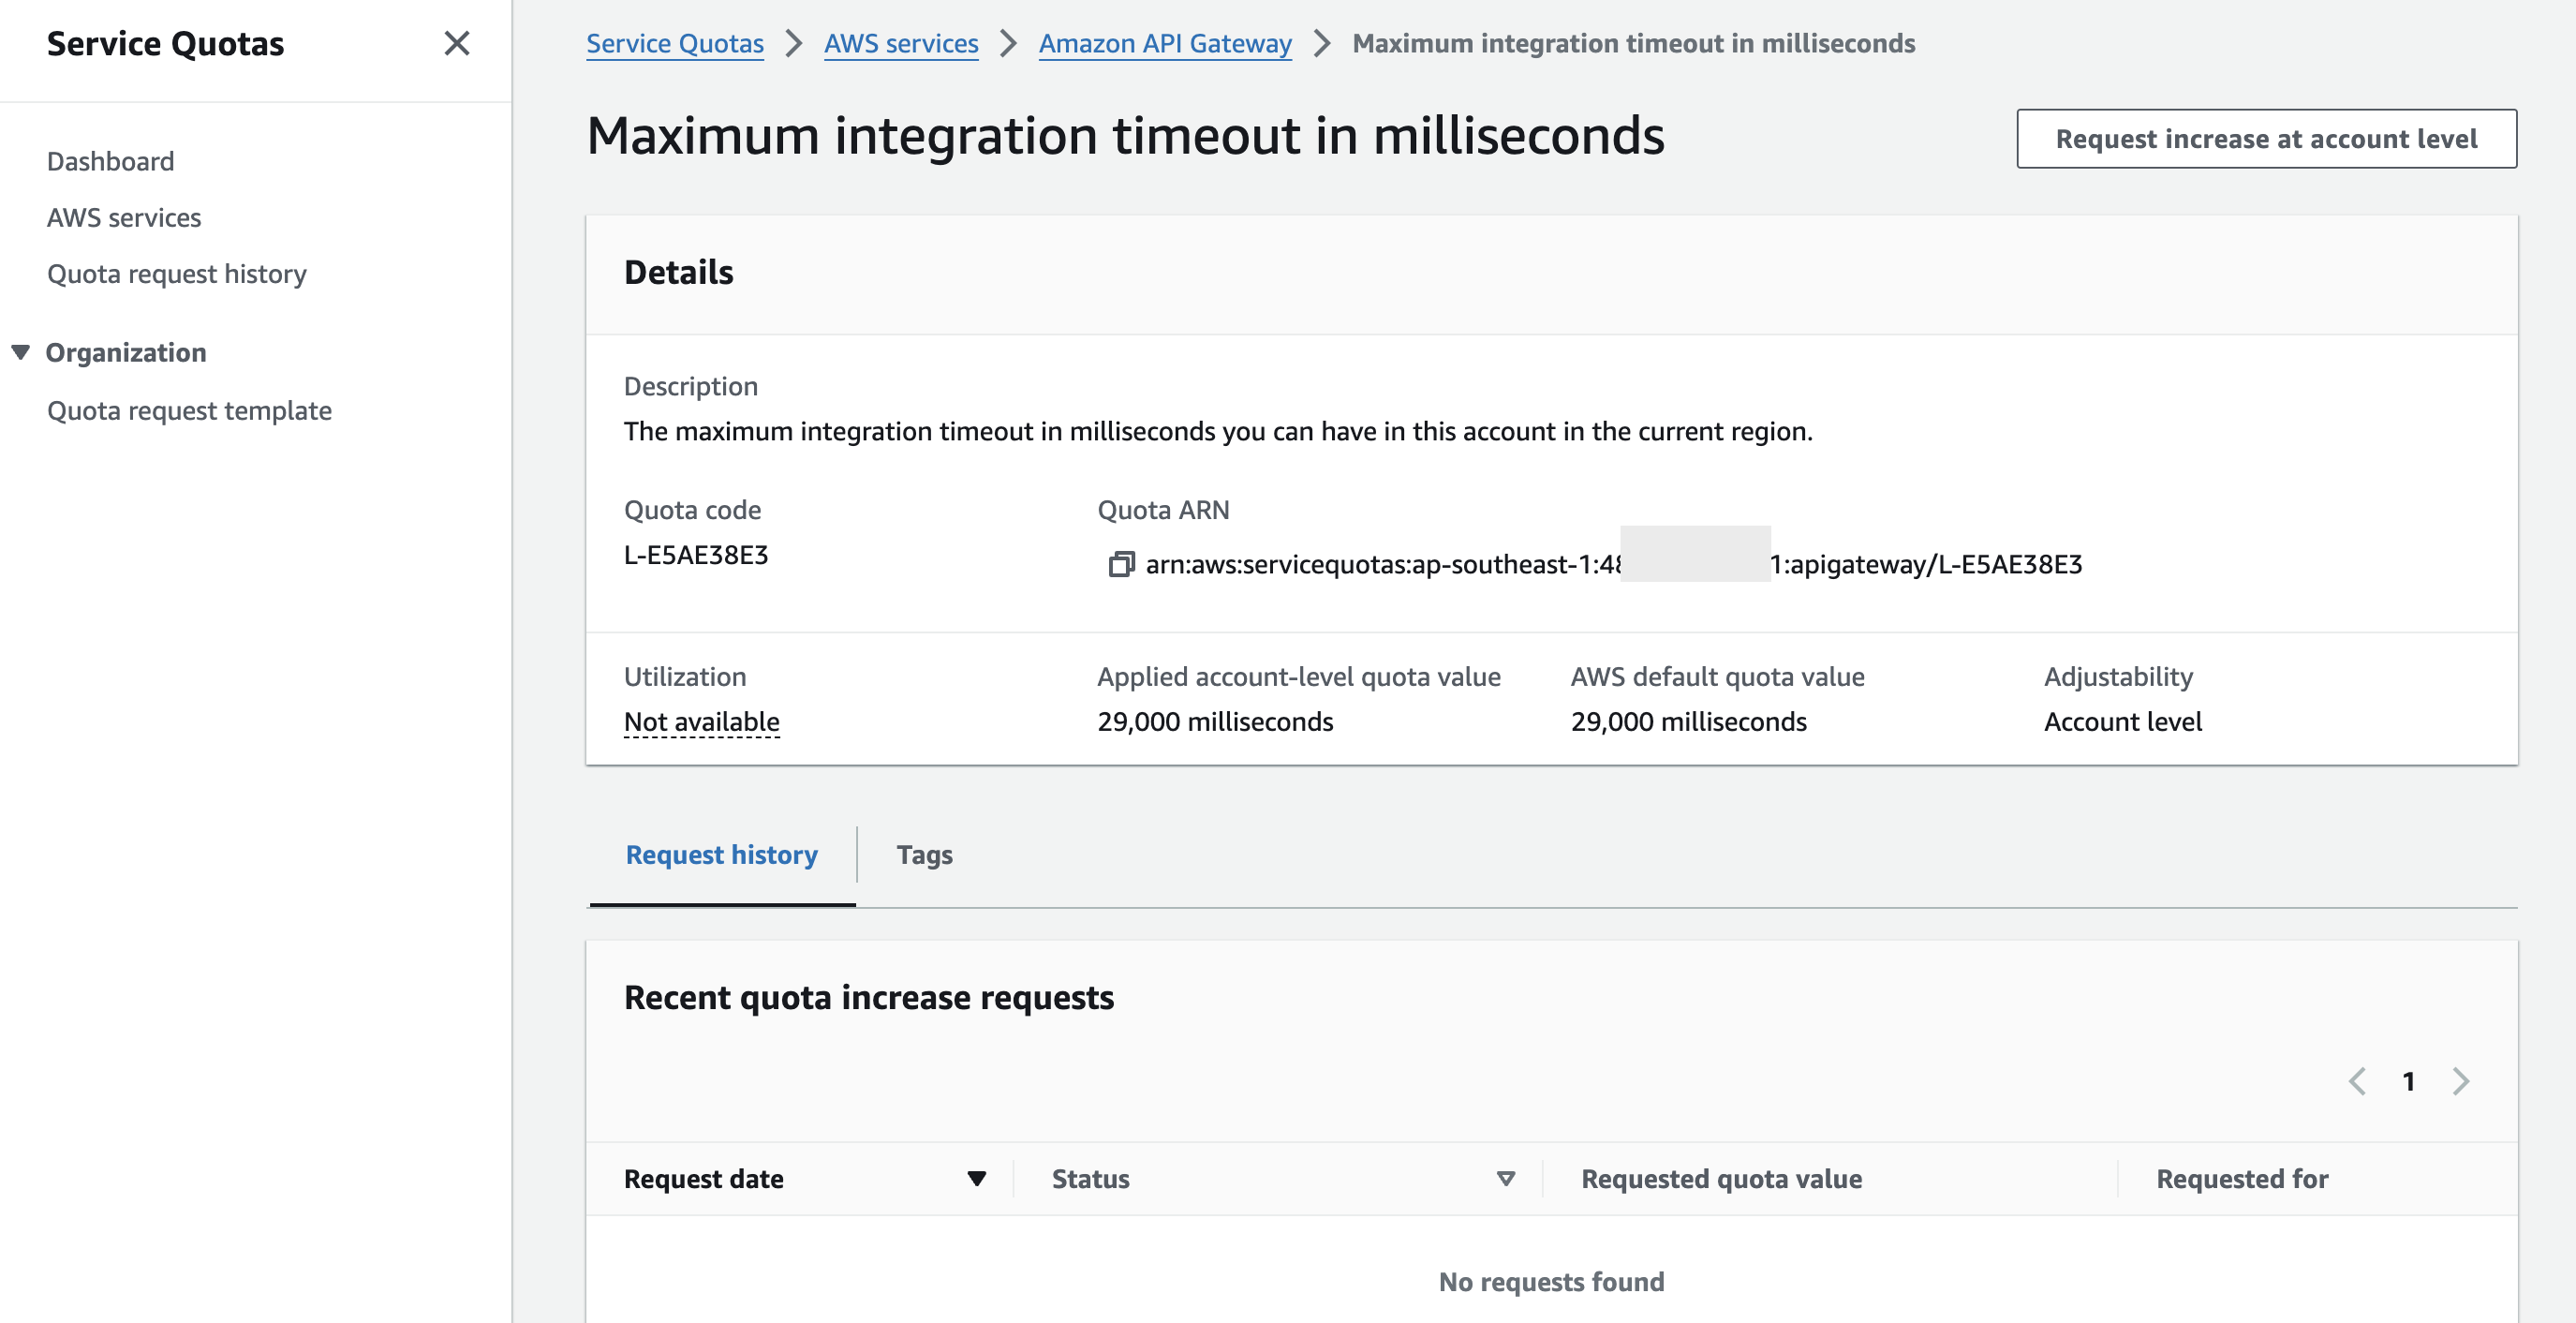Click Requested quota value column header

pyautogui.click(x=1720, y=1178)
